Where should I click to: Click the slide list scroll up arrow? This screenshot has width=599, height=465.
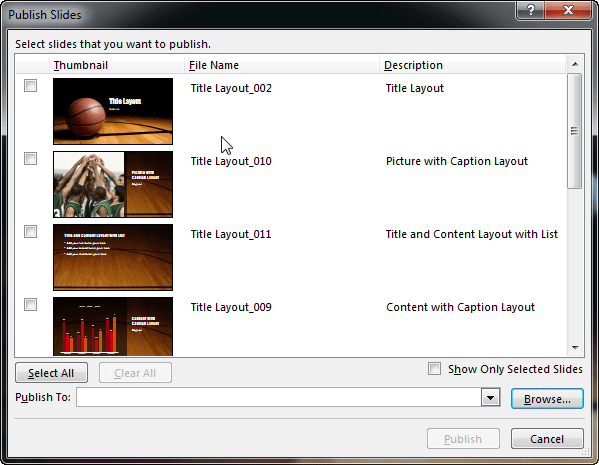(x=575, y=64)
